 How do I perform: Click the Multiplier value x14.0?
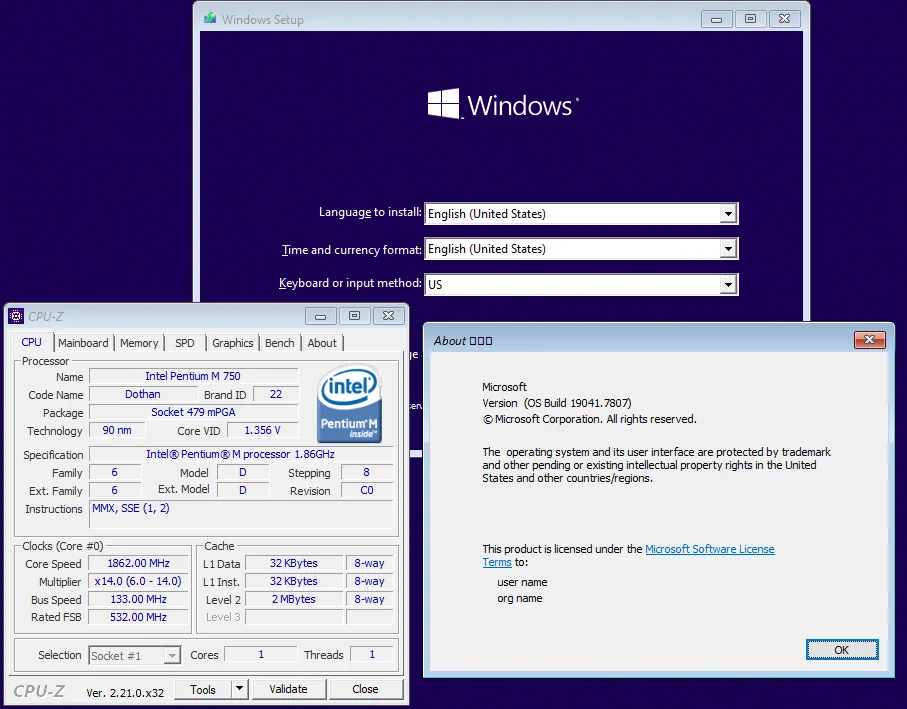(138, 581)
